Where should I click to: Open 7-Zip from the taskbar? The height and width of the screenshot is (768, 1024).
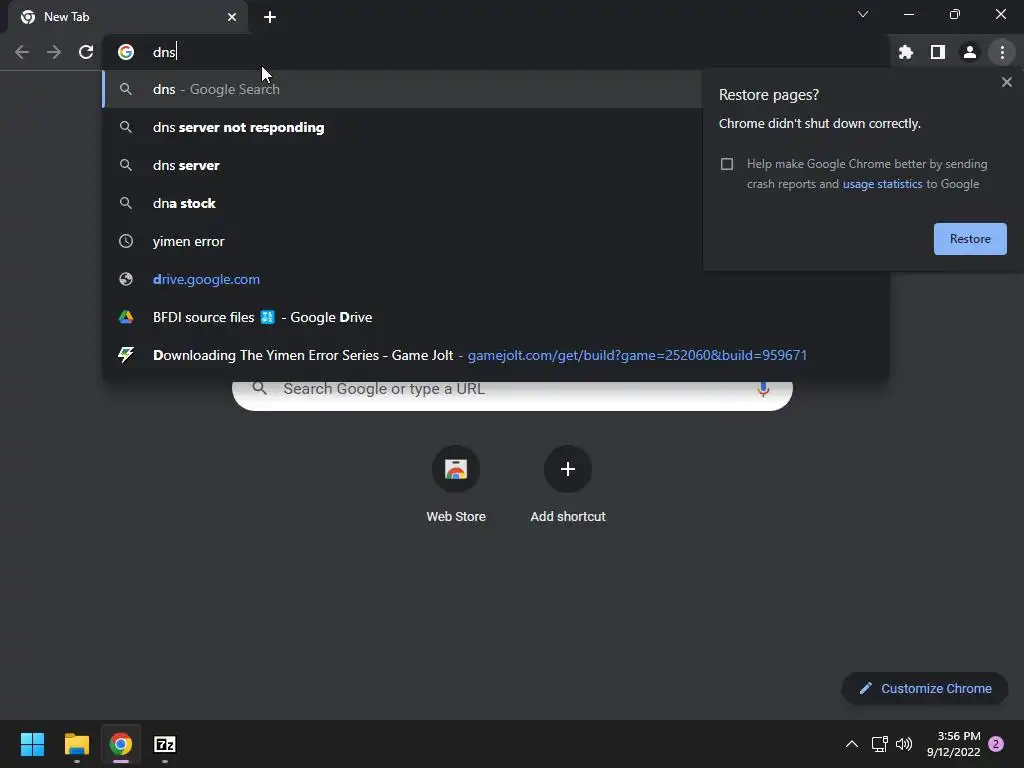[165, 744]
